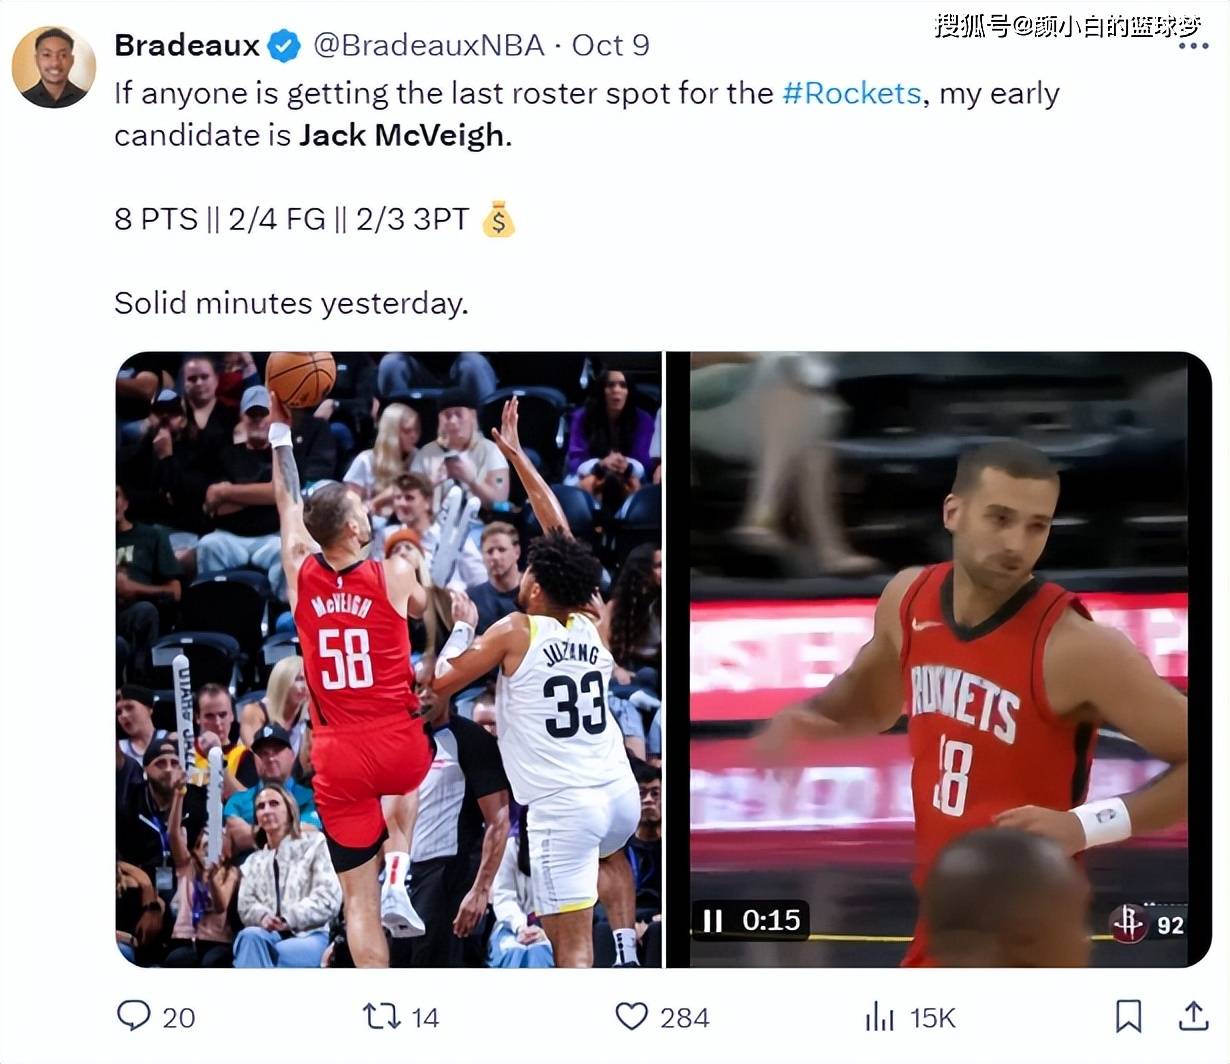
Task: Open the Rockets 18 video thumbnail
Action: [939, 660]
